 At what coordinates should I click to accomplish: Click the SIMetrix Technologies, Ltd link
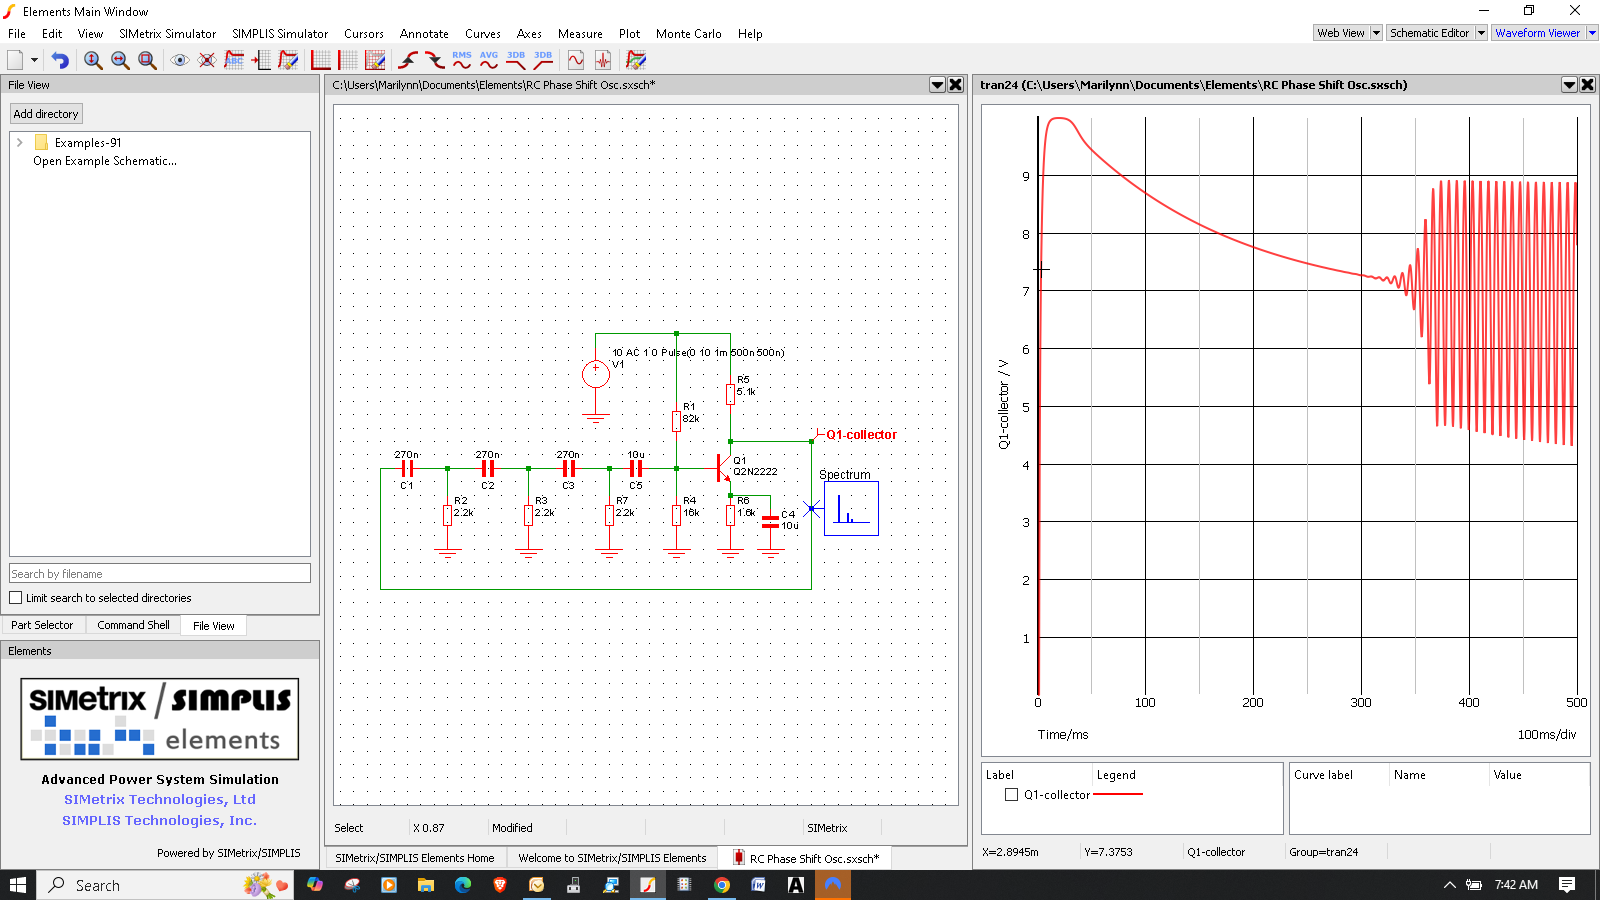click(160, 800)
